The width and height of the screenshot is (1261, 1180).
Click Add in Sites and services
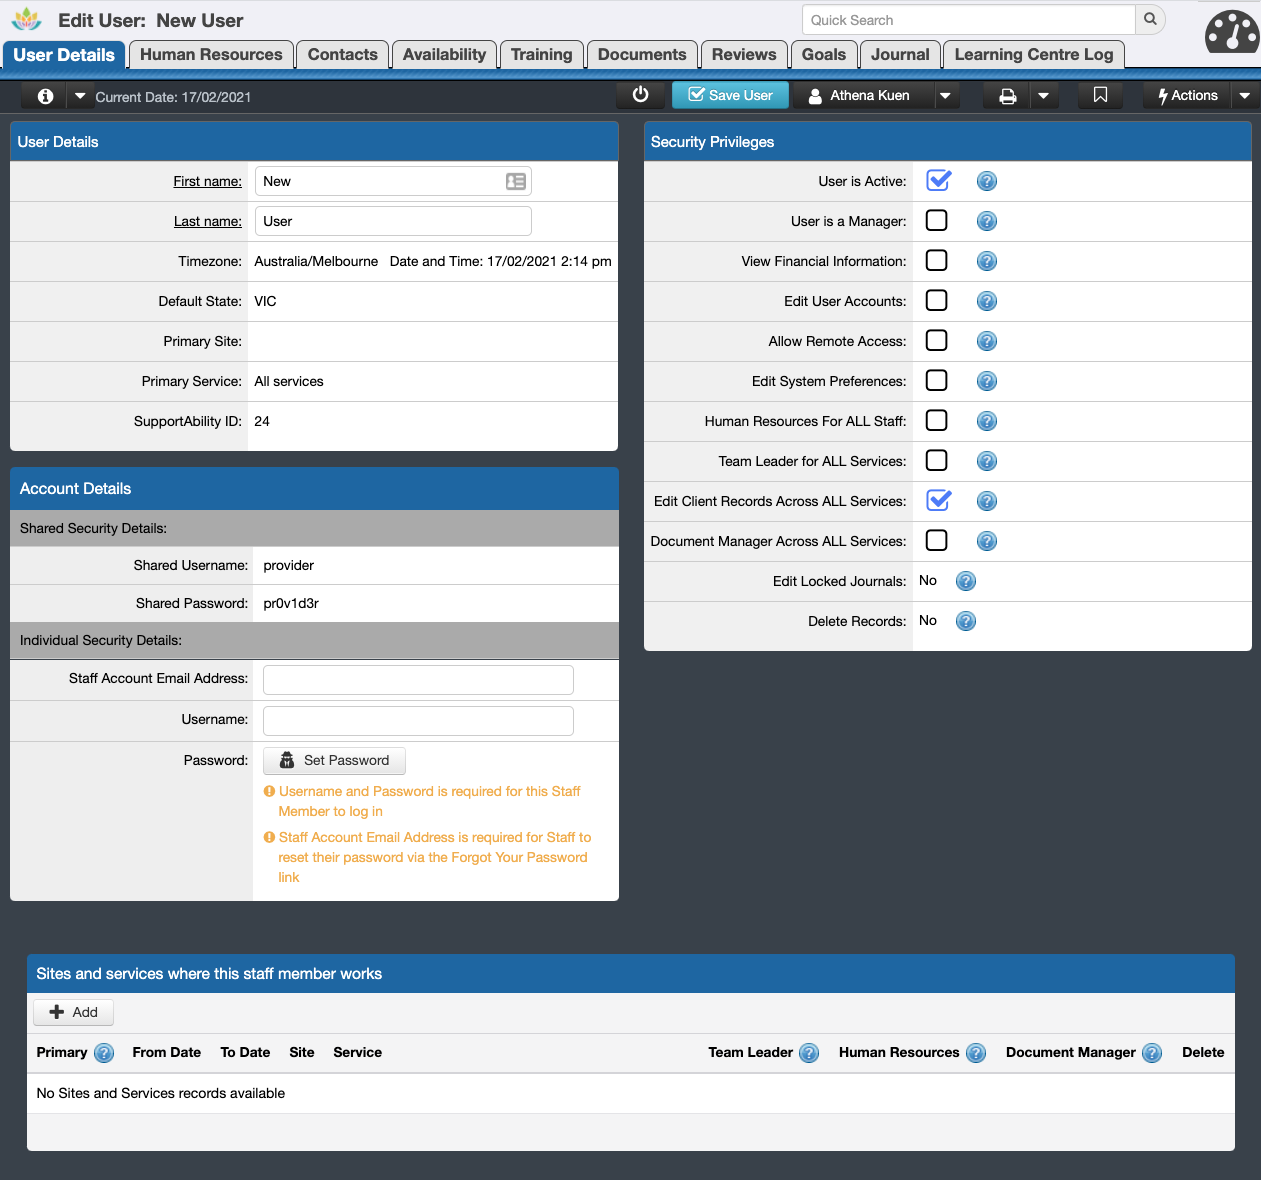click(x=74, y=1012)
